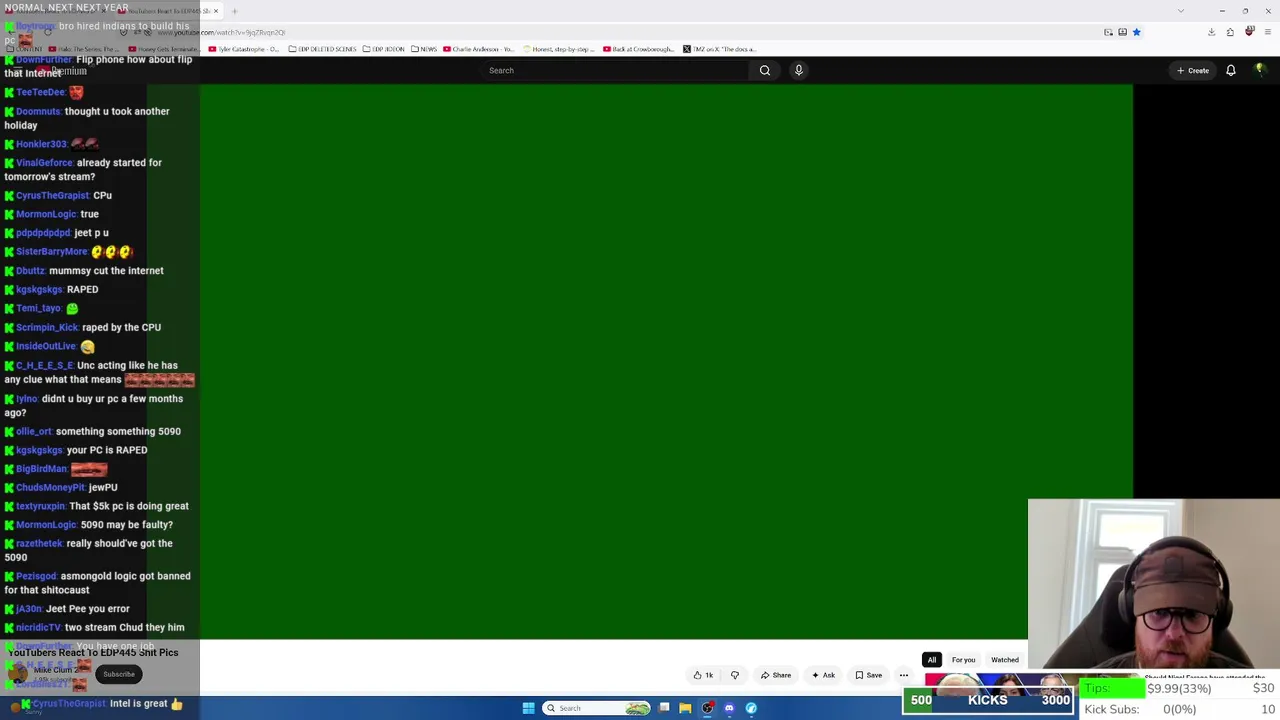Open the EDP DELETED SCENES bookmark folder

coord(322,49)
